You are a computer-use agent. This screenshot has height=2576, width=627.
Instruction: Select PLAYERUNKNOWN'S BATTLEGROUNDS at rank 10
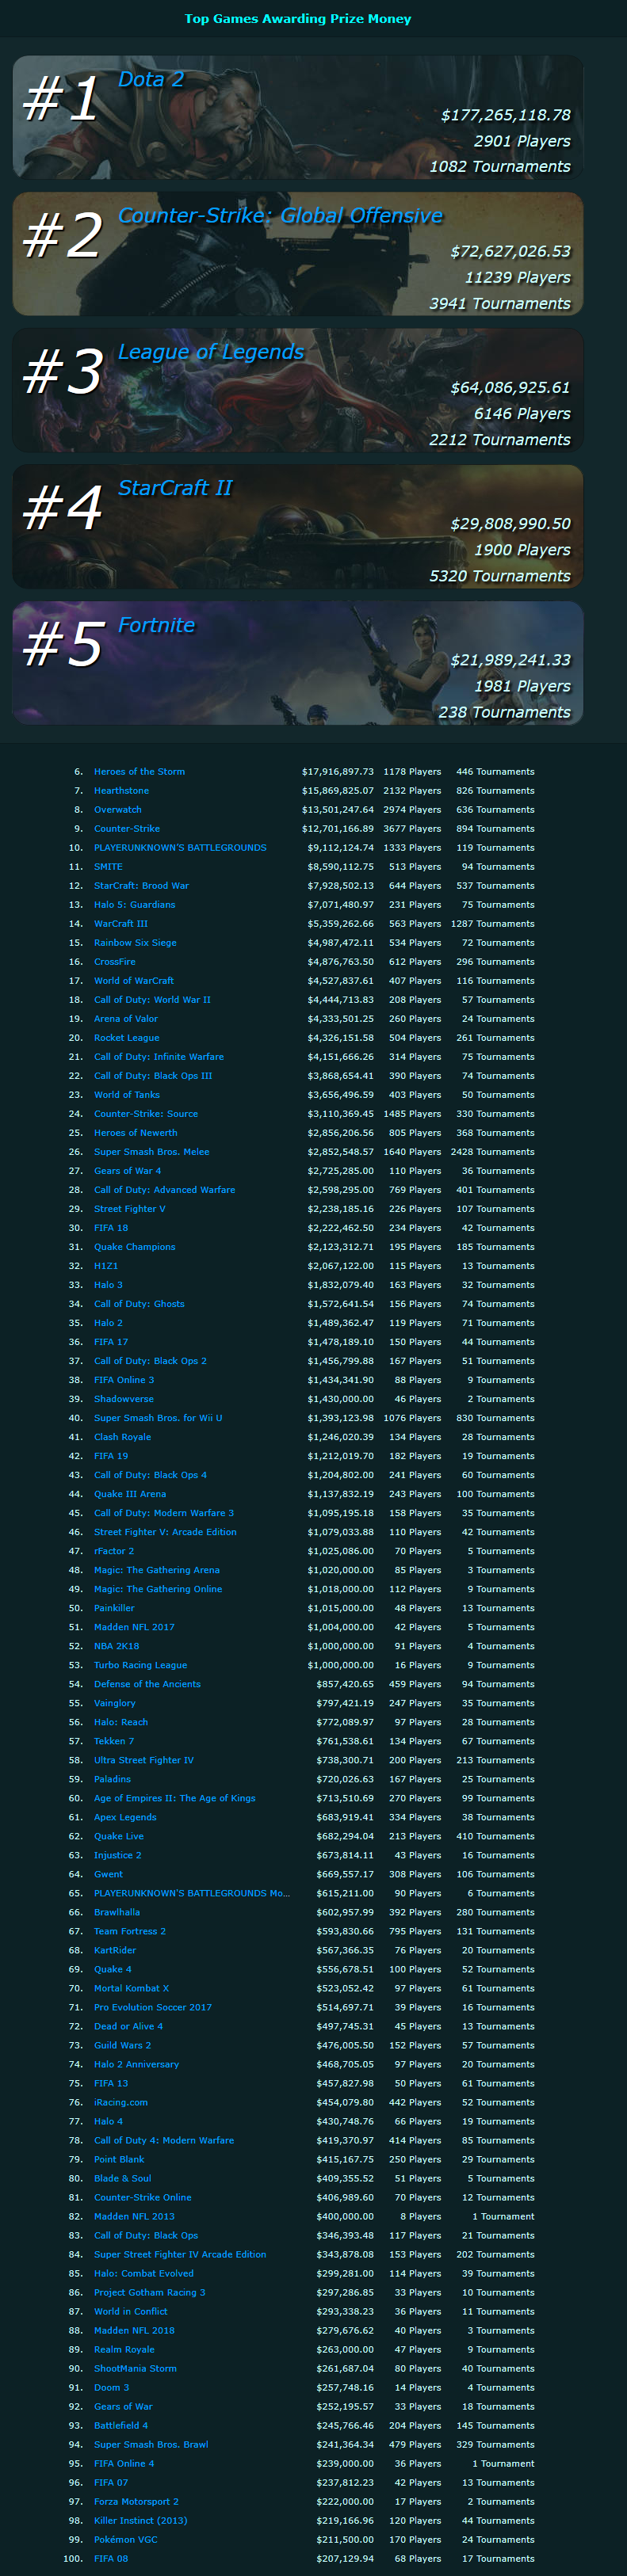coord(180,847)
